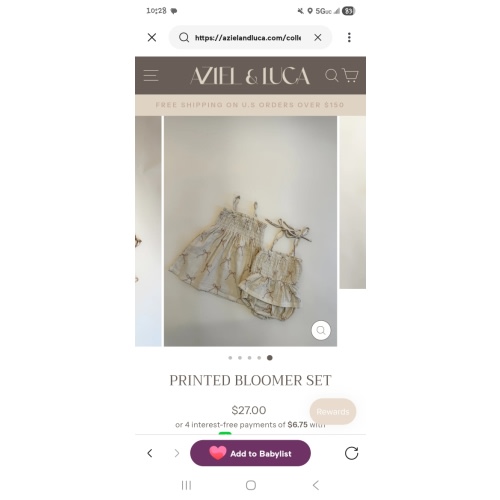Go back with the browser back arrow

150,453
